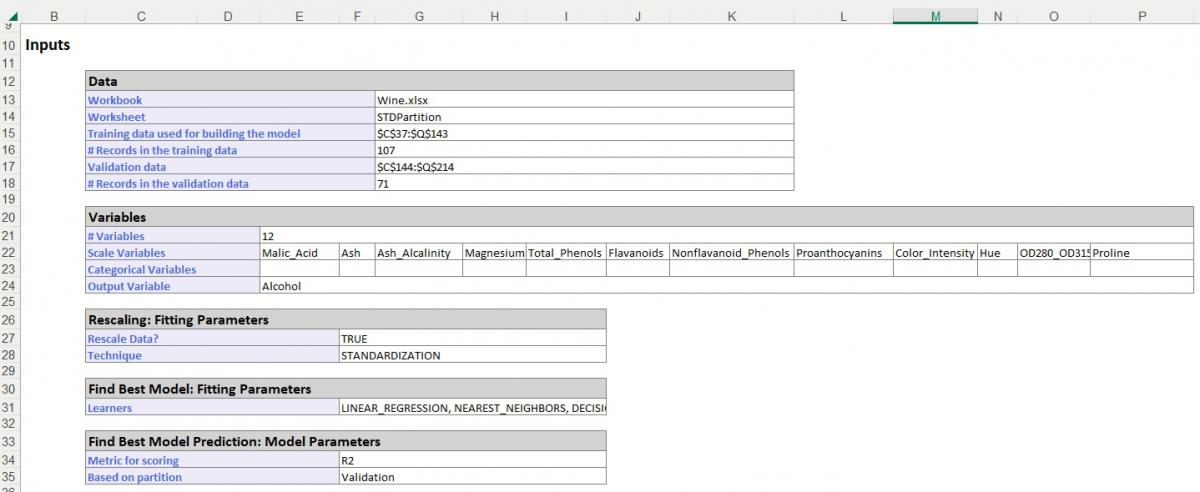The image size is (1200, 492).
Task: Select column M header
Action: tap(934, 16)
